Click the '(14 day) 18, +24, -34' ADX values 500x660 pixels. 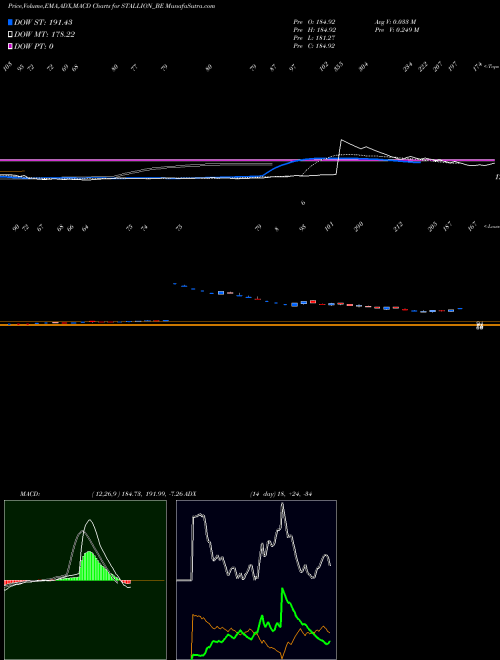coord(280,494)
